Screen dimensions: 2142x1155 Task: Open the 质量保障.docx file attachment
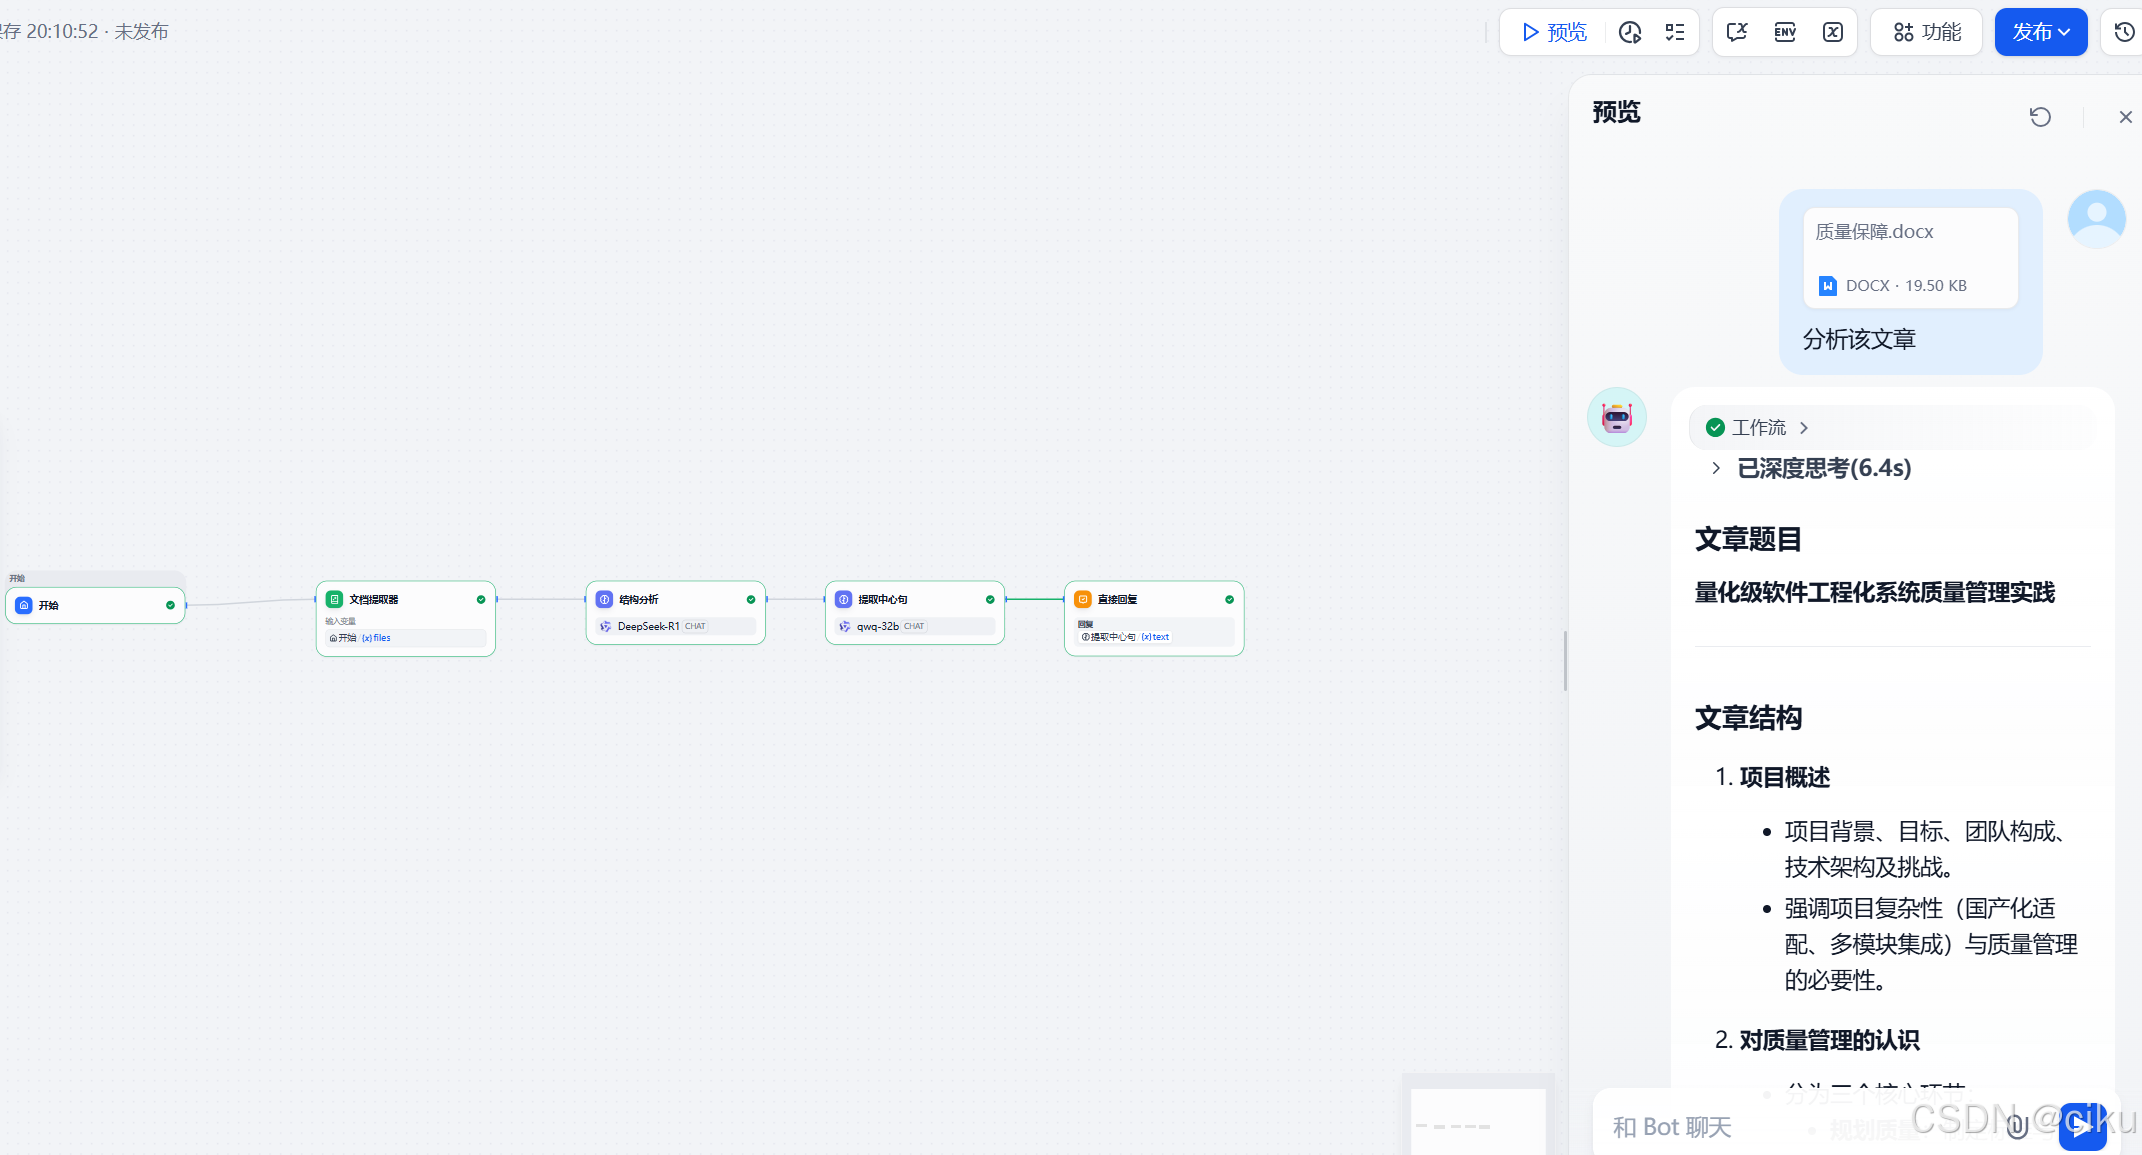[1910, 258]
